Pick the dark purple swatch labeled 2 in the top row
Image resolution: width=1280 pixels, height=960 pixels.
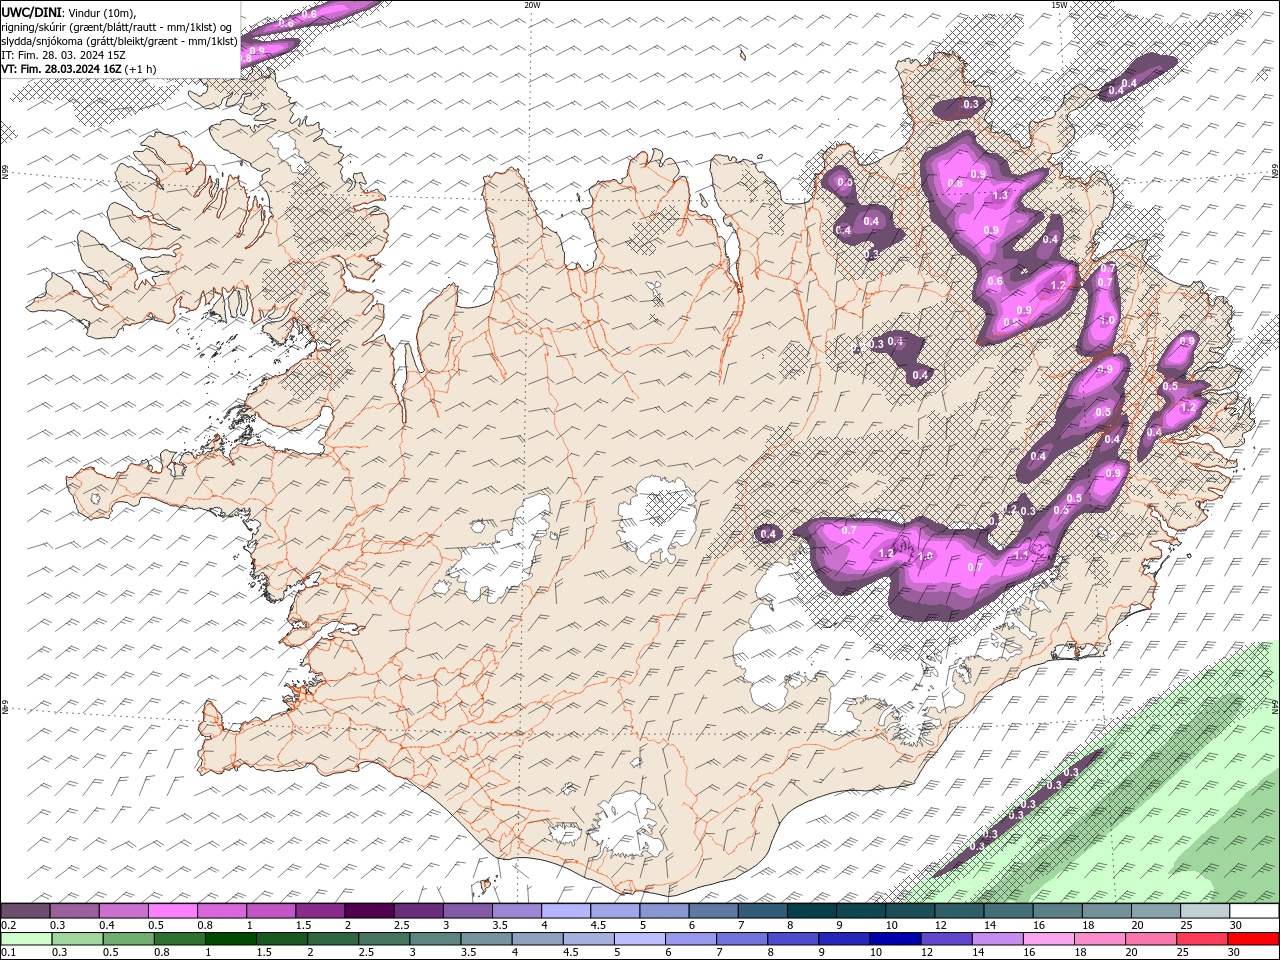pos(369,911)
